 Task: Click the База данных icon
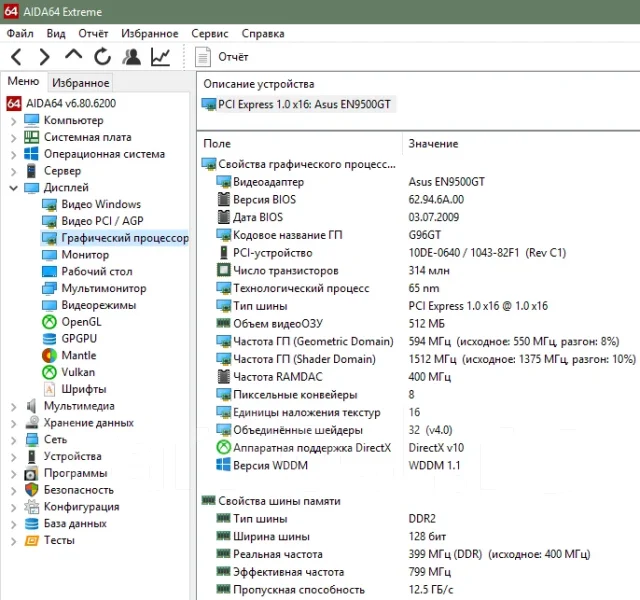[31, 524]
